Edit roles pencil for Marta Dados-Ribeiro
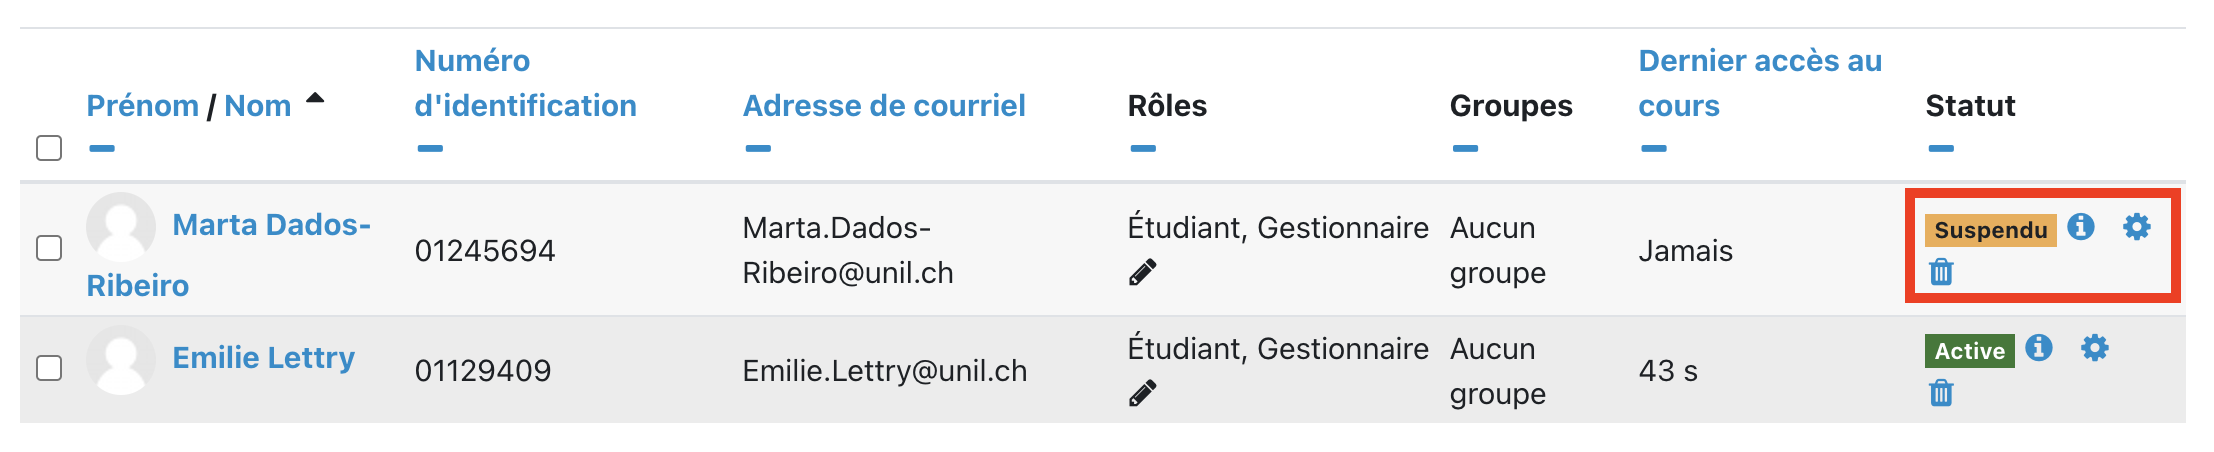Image resolution: width=2214 pixels, height=452 pixels. [x=1142, y=272]
